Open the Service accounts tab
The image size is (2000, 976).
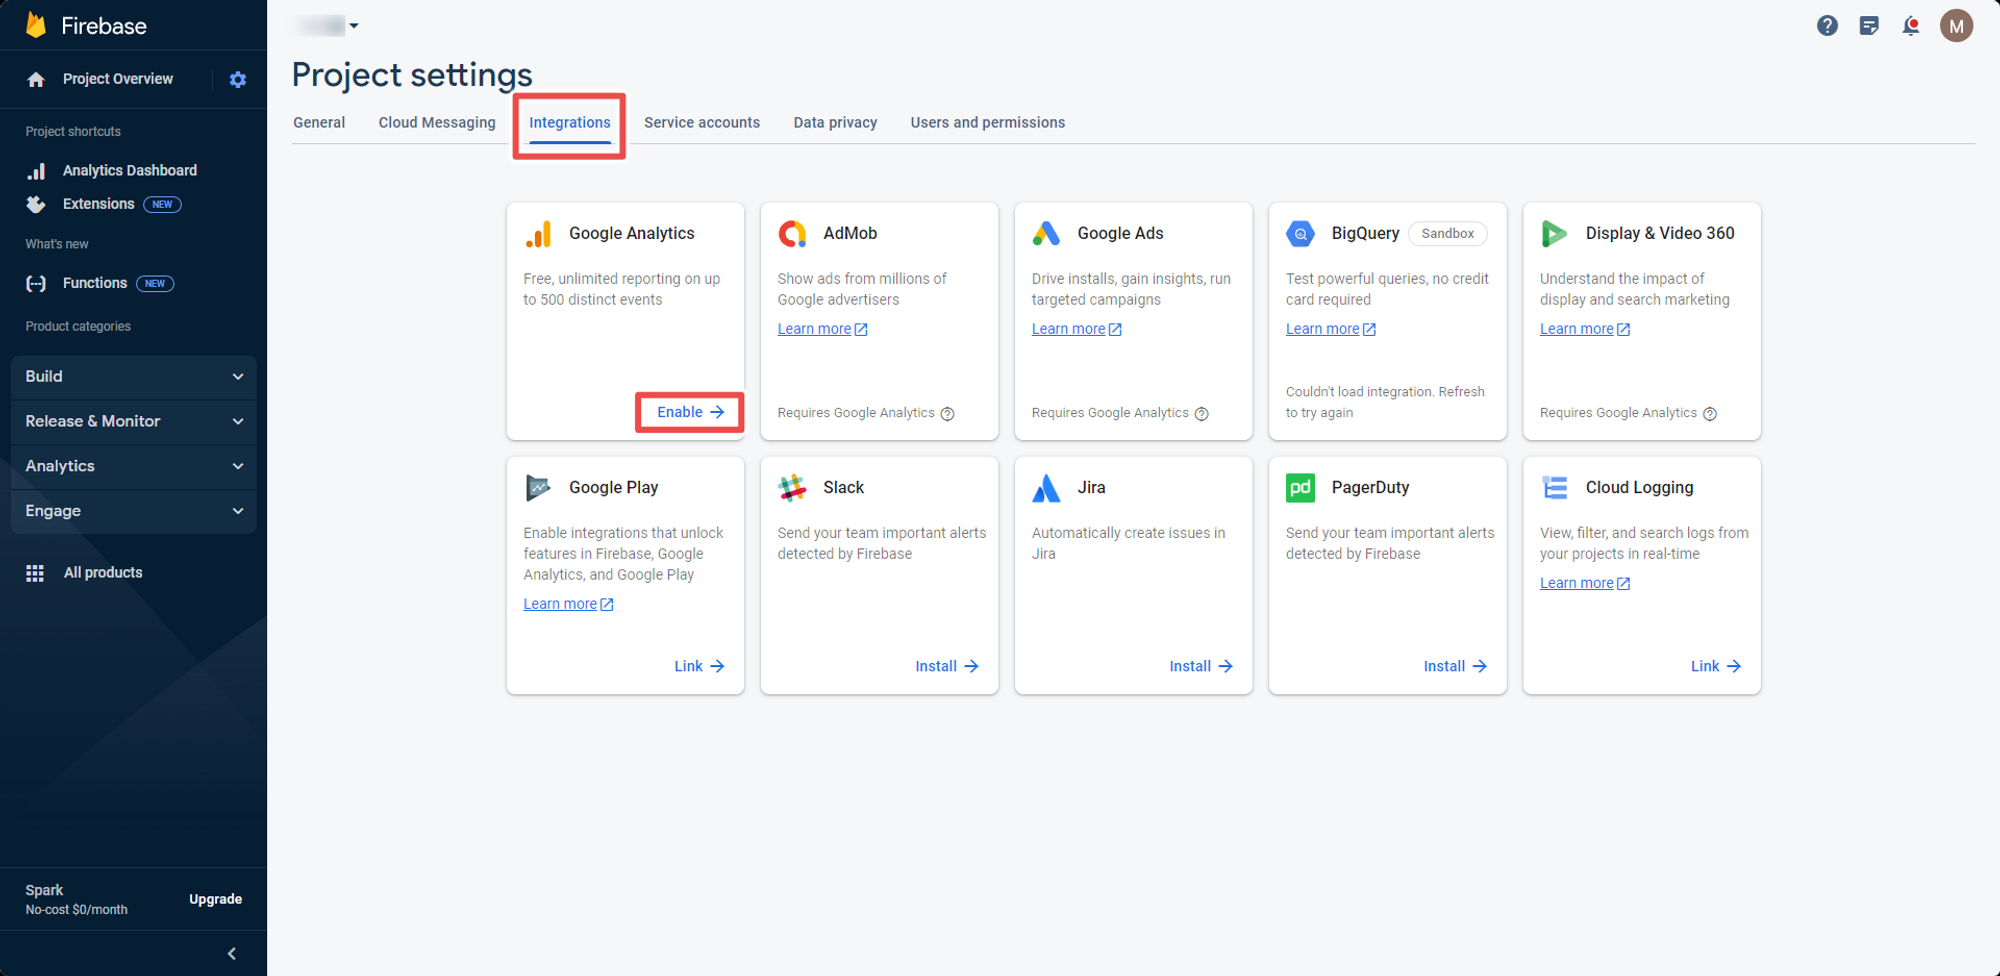[x=702, y=123]
